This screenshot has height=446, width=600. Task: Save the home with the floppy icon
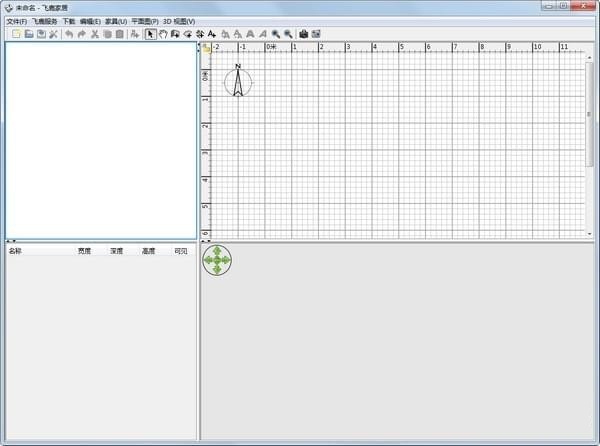click(41, 34)
